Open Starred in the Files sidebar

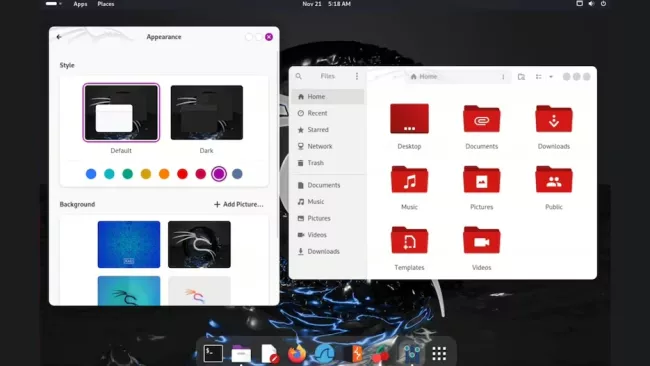click(327, 130)
